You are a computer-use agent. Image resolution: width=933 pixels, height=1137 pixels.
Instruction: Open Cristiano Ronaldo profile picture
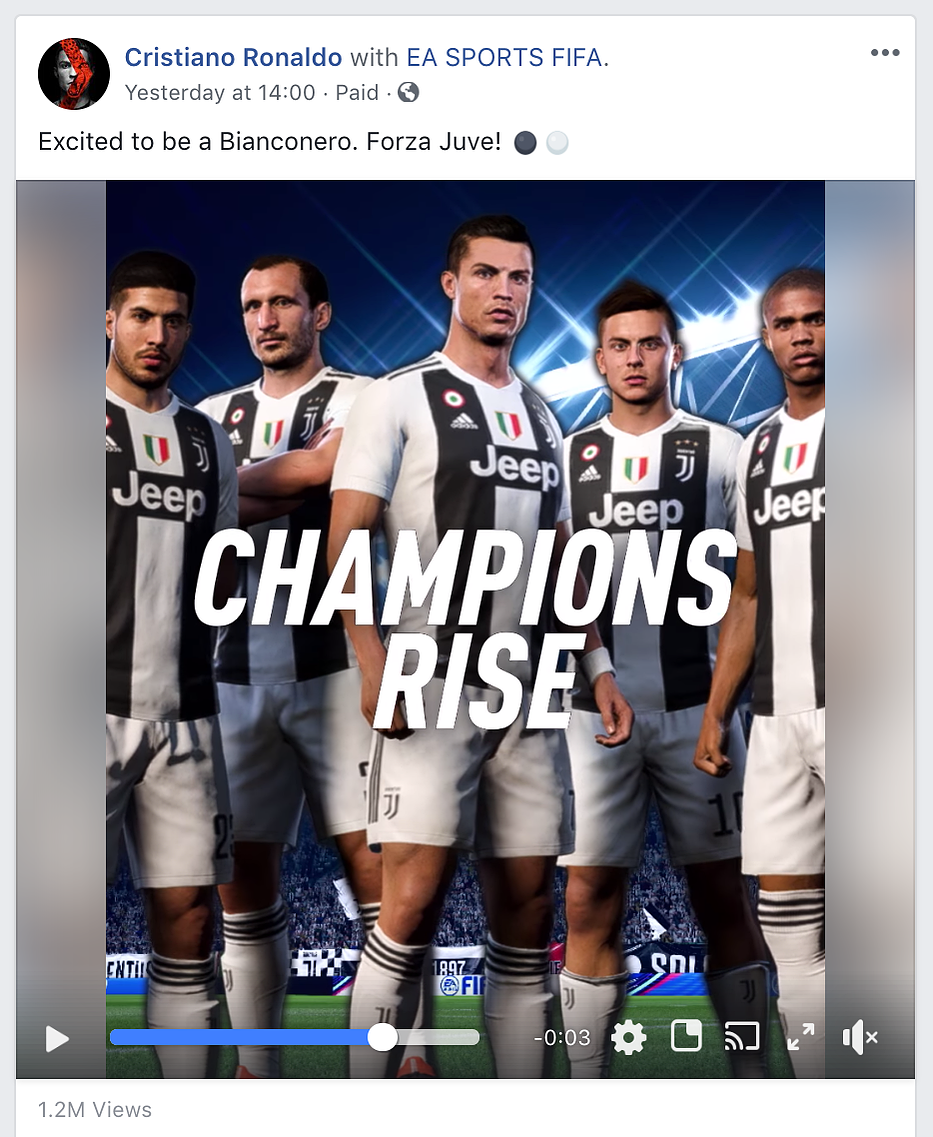74,74
